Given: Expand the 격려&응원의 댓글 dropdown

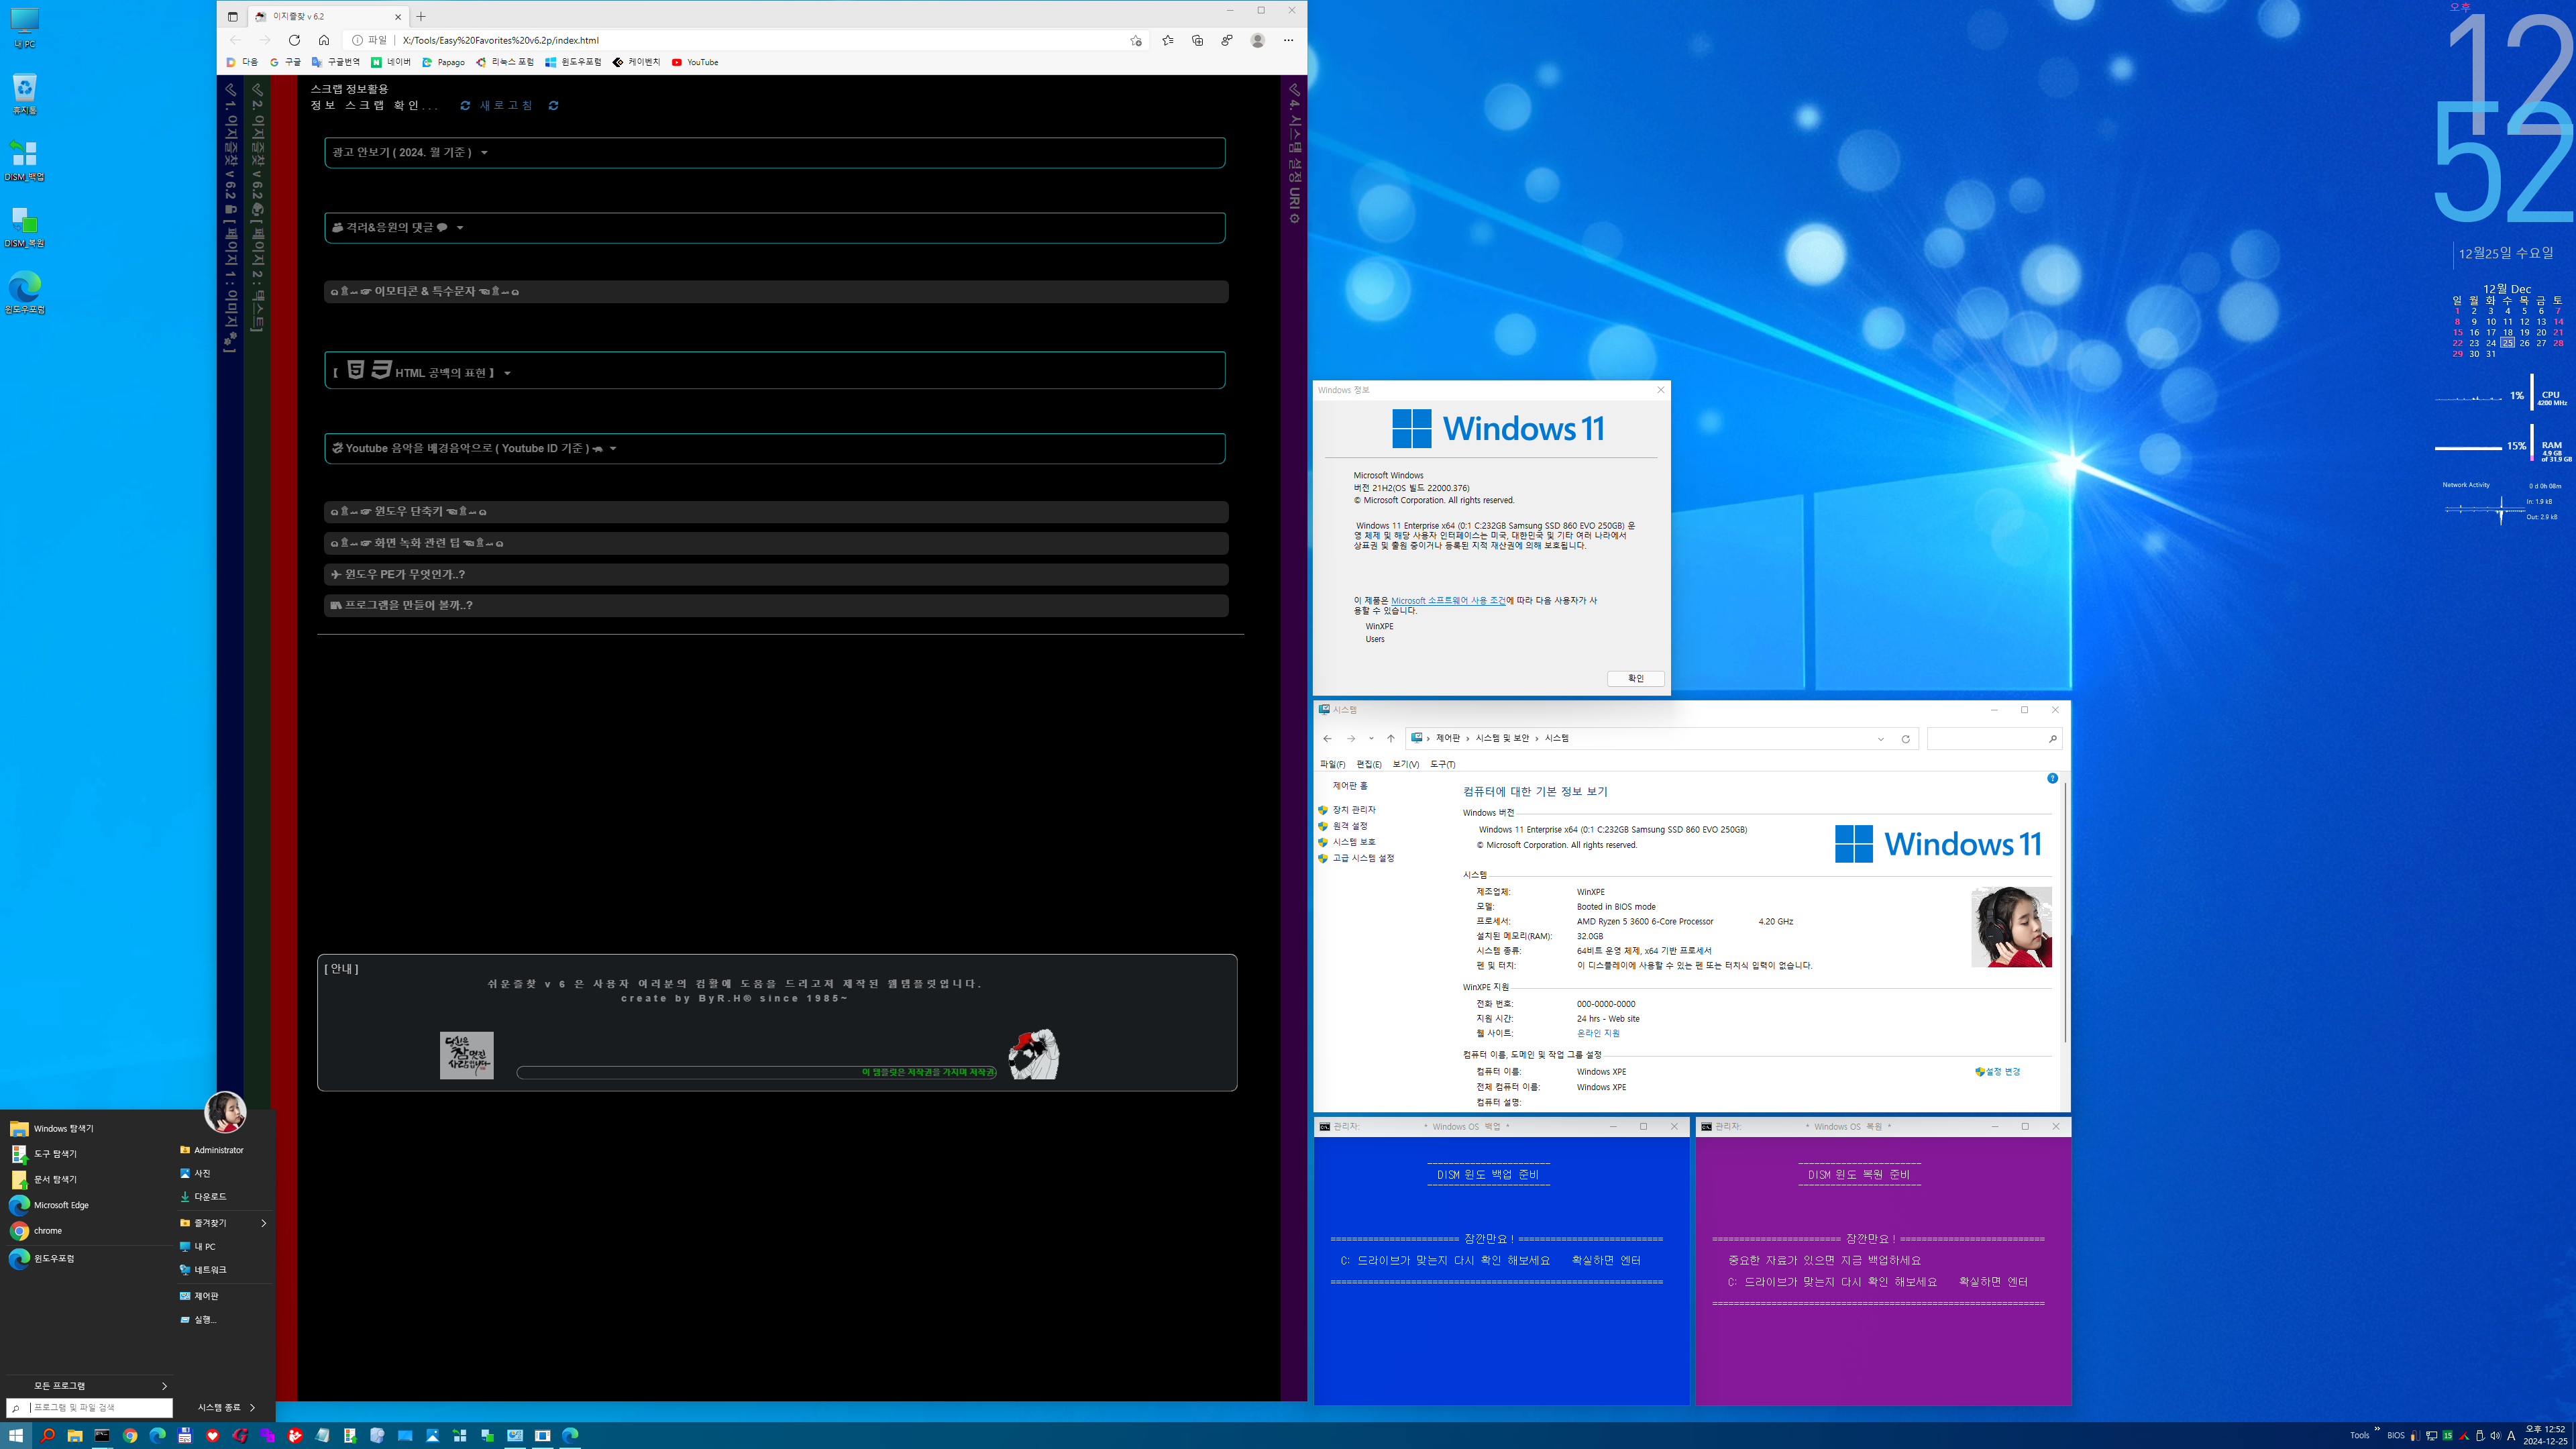Looking at the screenshot, I should pos(775,227).
